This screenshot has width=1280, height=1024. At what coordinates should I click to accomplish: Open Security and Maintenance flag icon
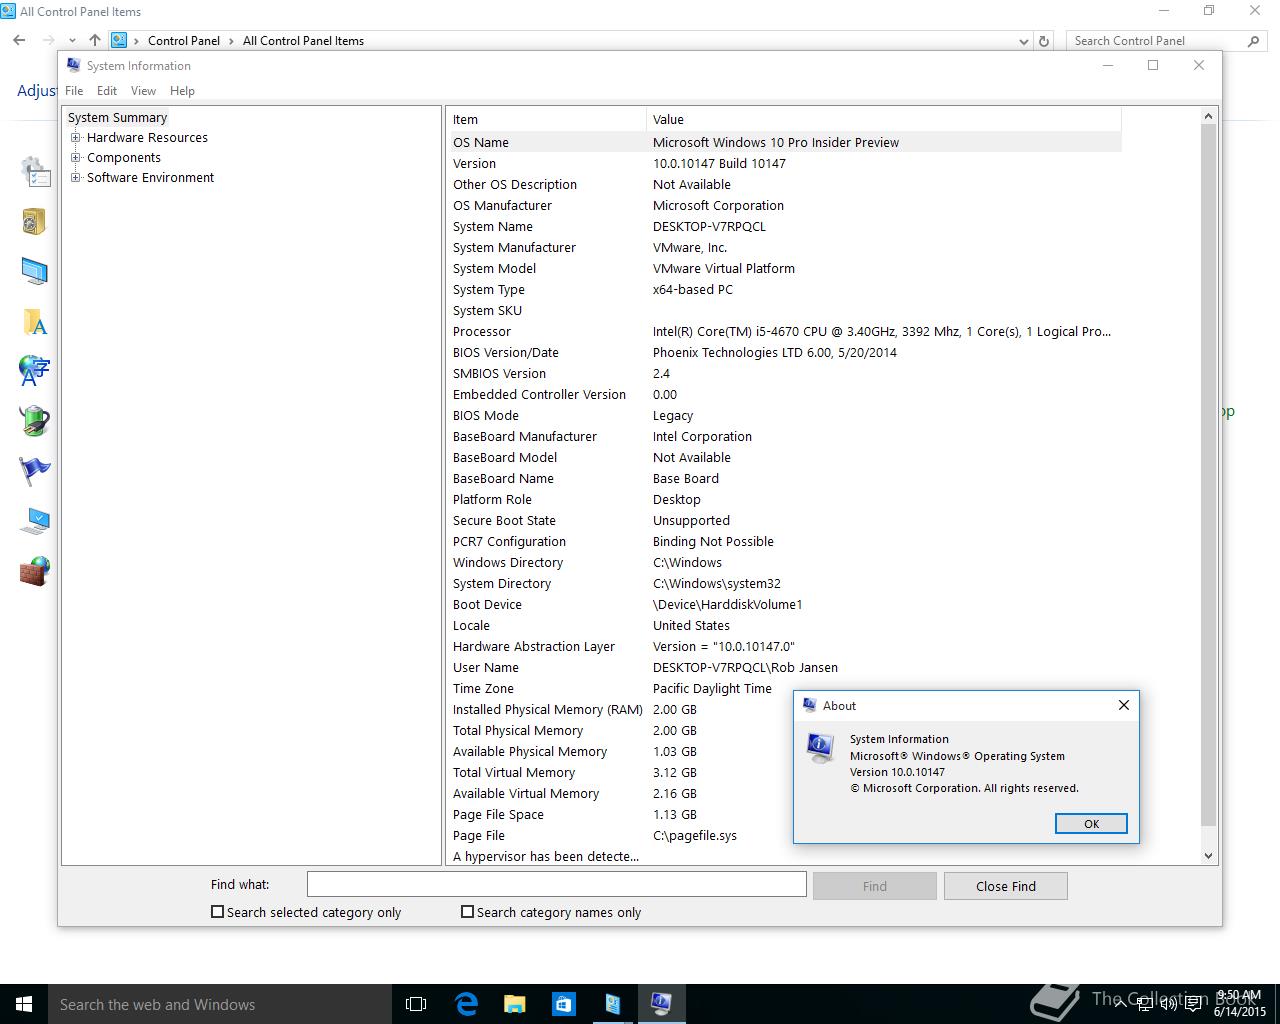(x=34, y=471)
